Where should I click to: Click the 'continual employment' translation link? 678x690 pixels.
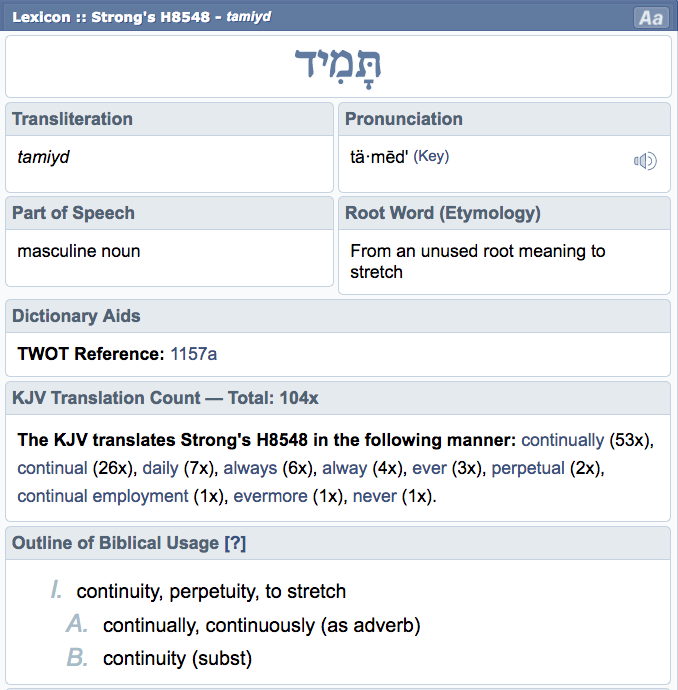pos(103,496)
